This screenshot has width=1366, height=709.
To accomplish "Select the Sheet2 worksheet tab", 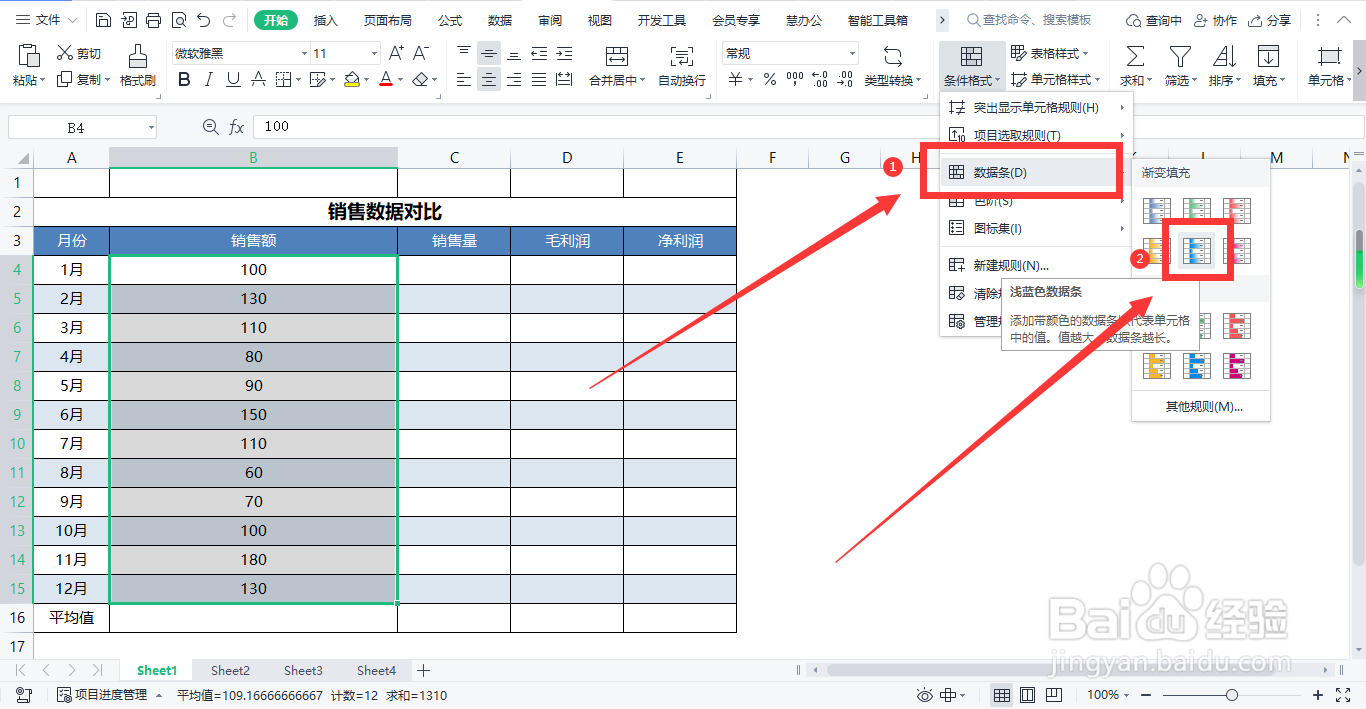I will click(x=229, y=670).
